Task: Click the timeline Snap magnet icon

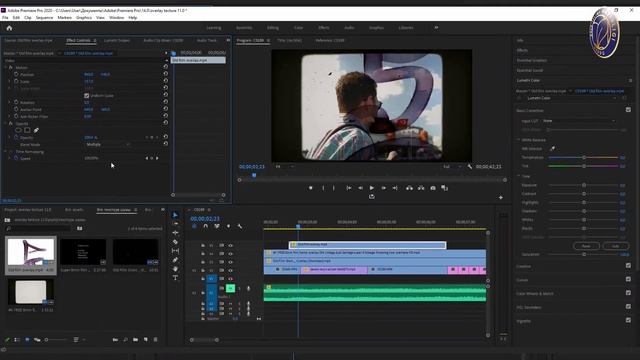Action: point(206,226)
